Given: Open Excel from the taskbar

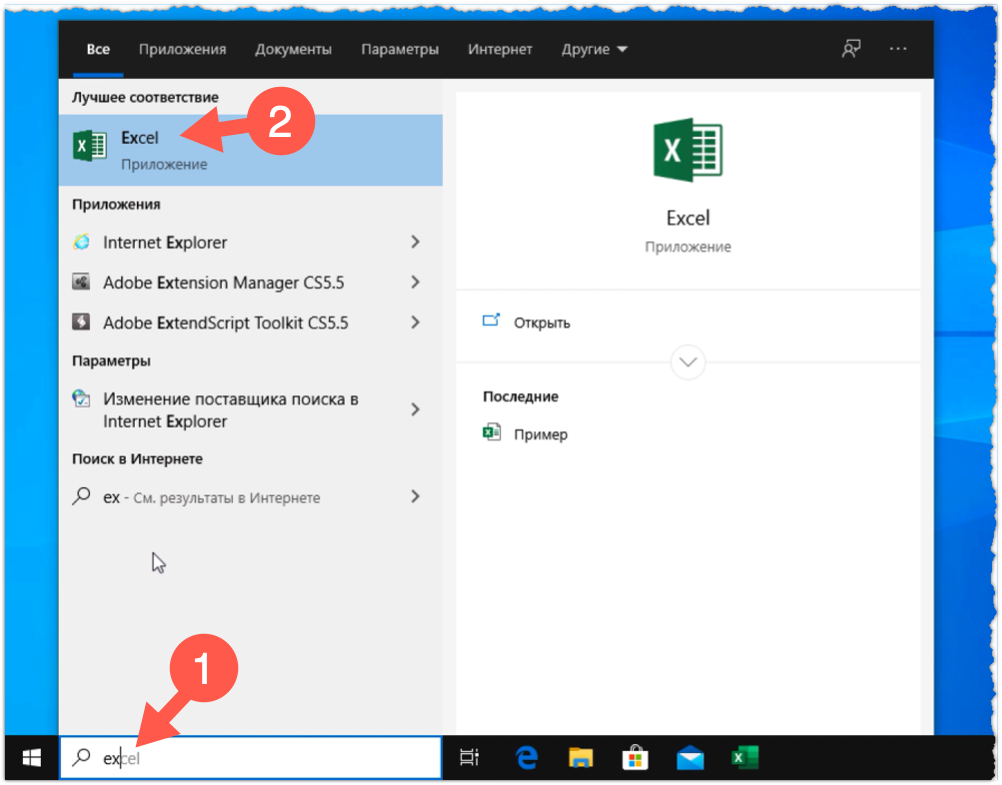Looking at the screenshot, I should pos(744,758).
